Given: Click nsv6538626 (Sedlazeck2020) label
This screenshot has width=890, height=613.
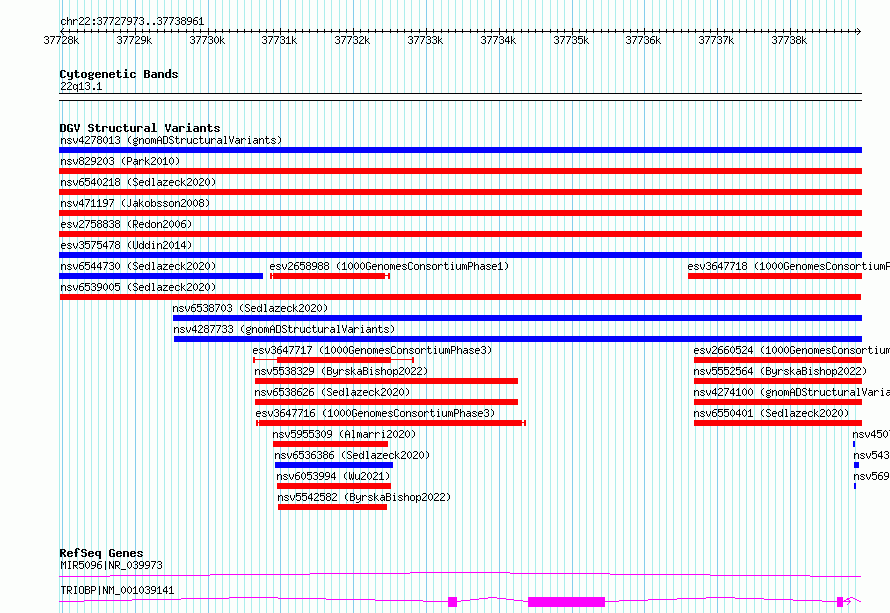Looking at the screenshot, I should coord(333,392).
